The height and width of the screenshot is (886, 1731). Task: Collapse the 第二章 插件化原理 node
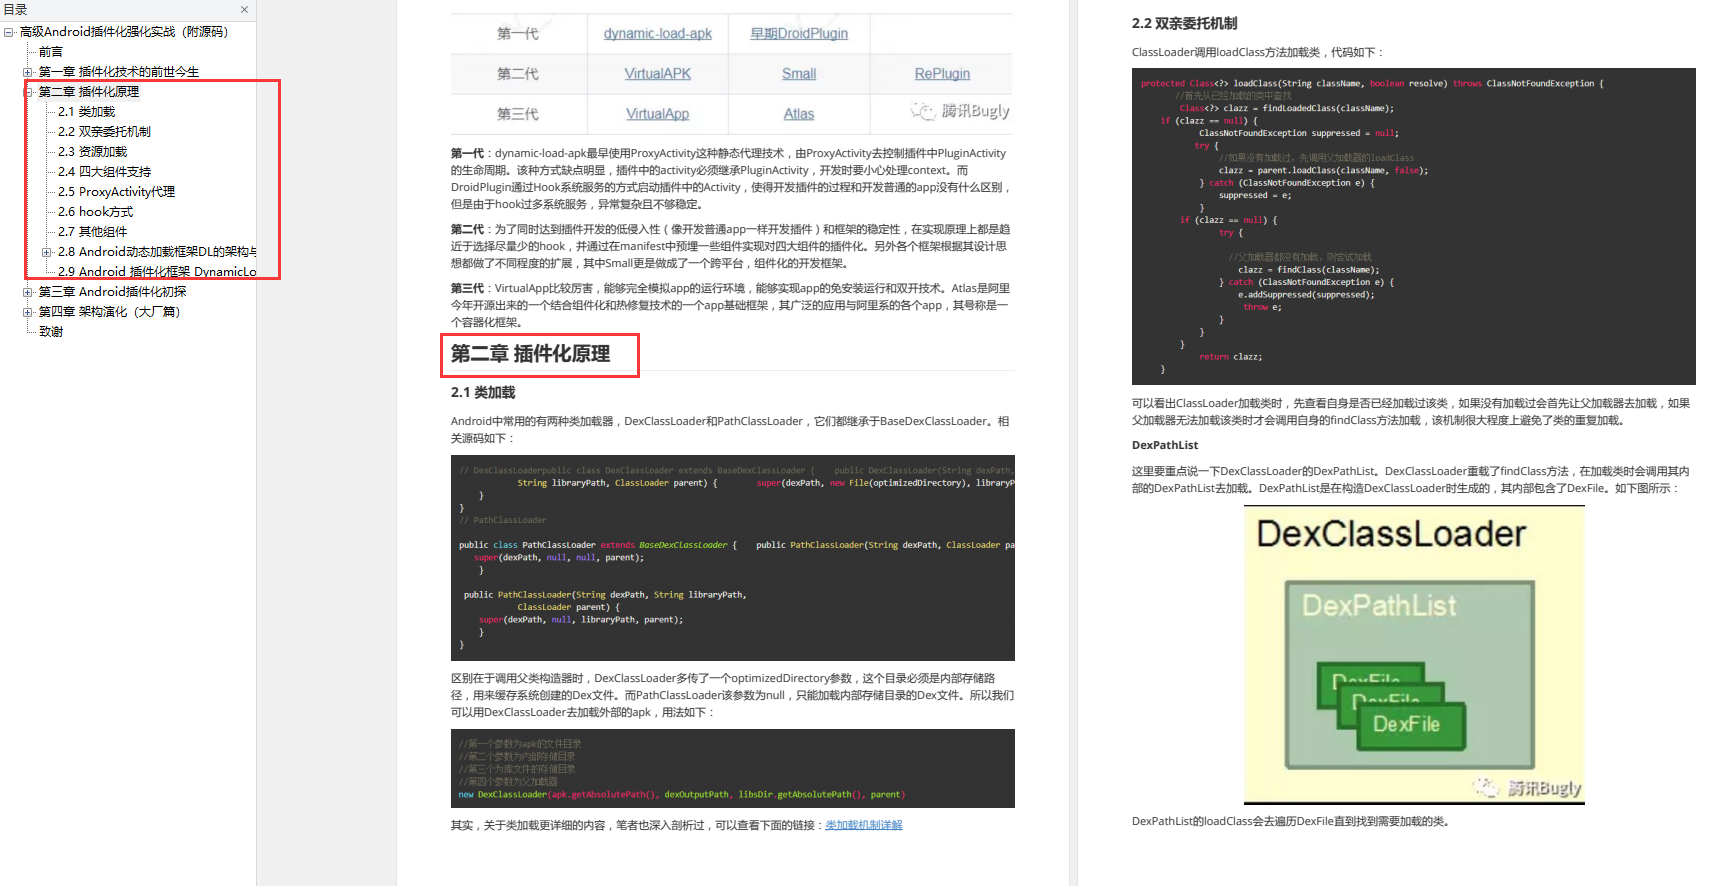(28, 92)
